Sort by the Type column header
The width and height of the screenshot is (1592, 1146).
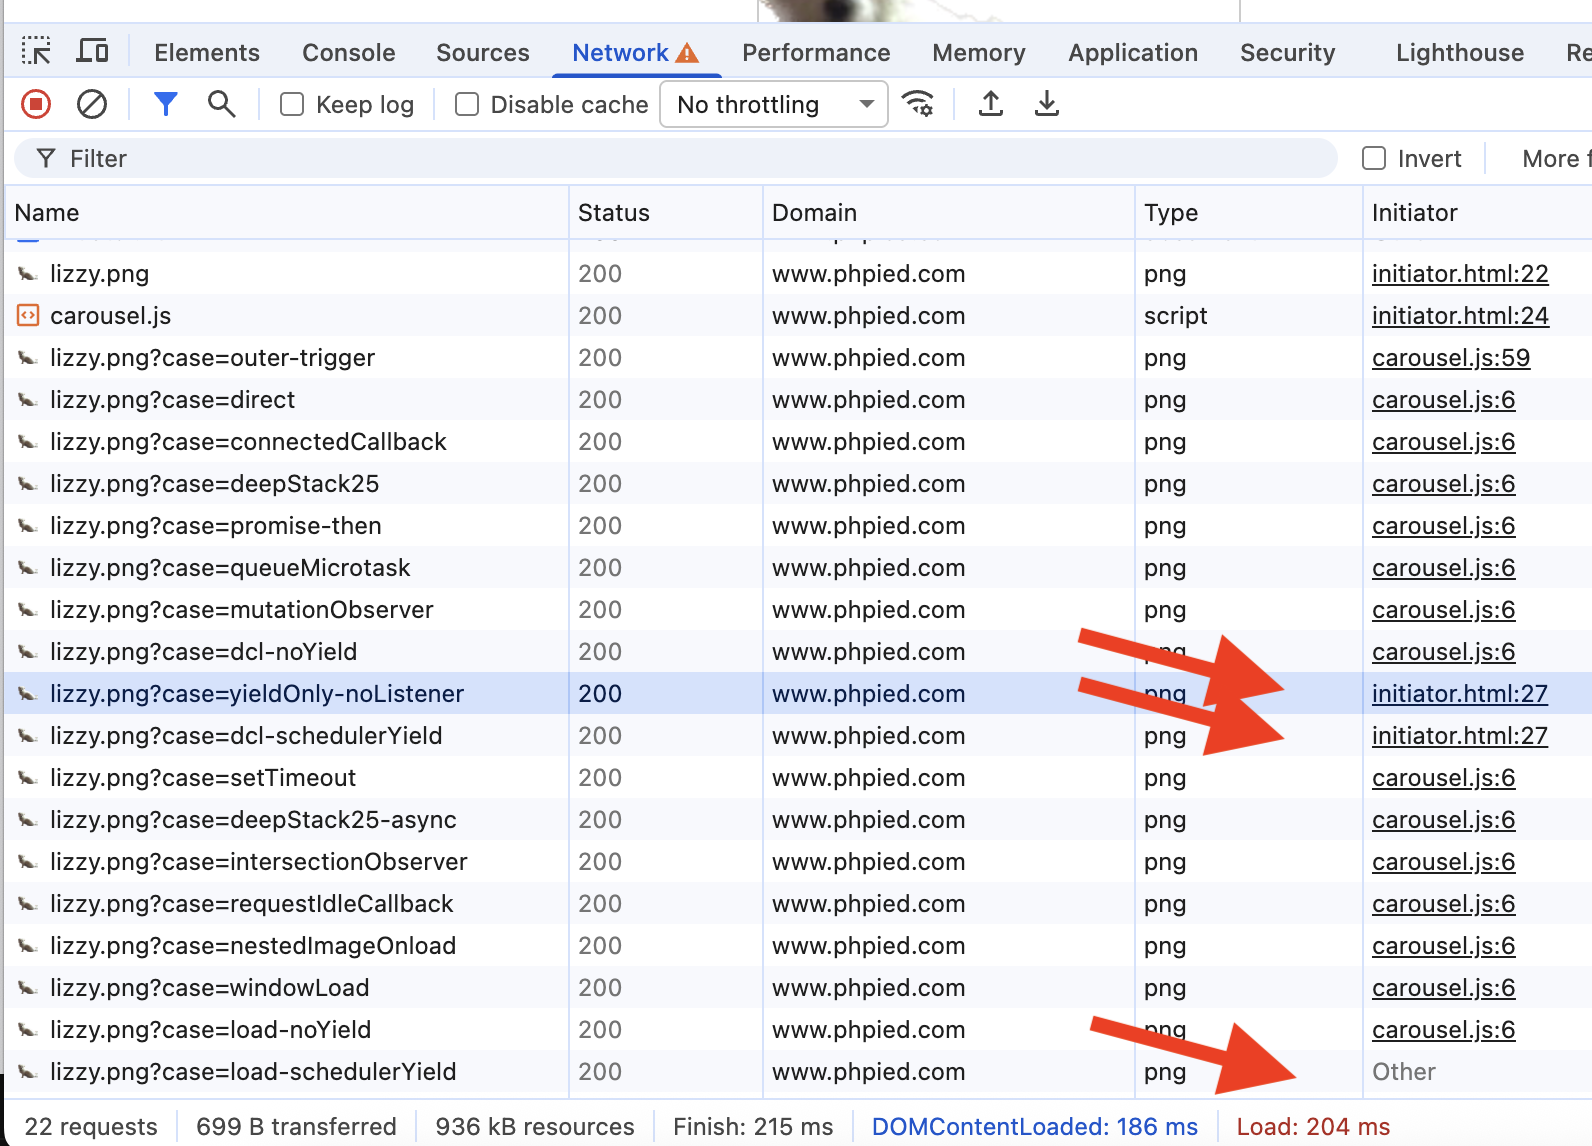[x=1249, y=212]
